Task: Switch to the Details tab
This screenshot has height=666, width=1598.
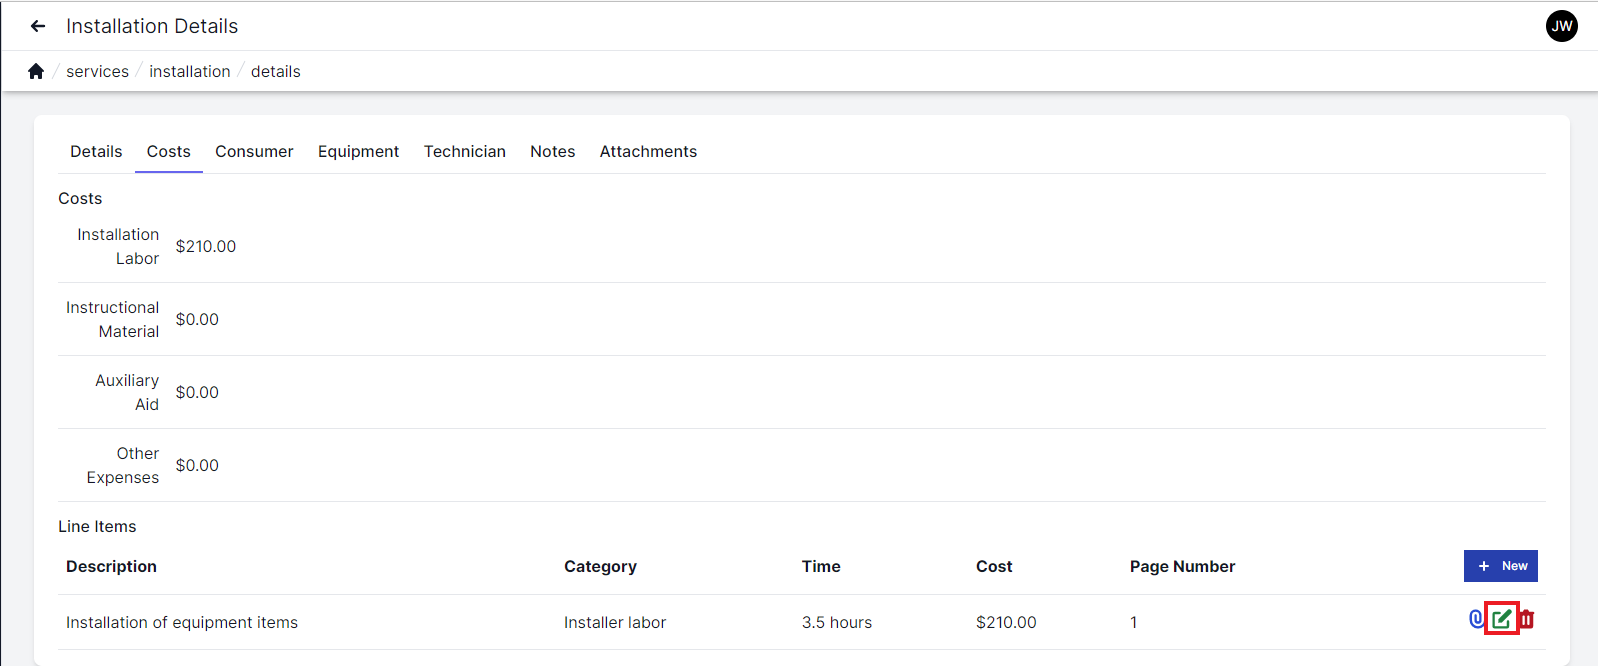Action: point(96,151)
